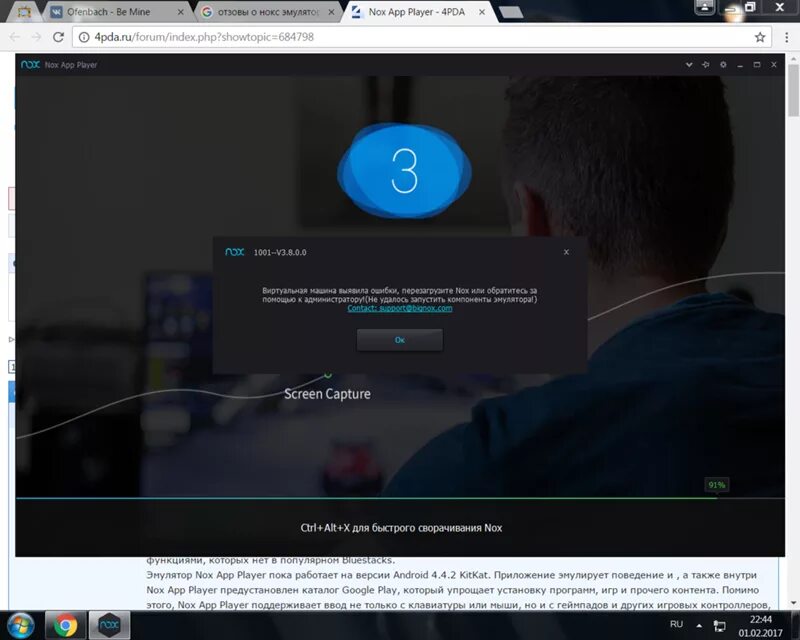Show hidden system tray icons

(699, 625)
